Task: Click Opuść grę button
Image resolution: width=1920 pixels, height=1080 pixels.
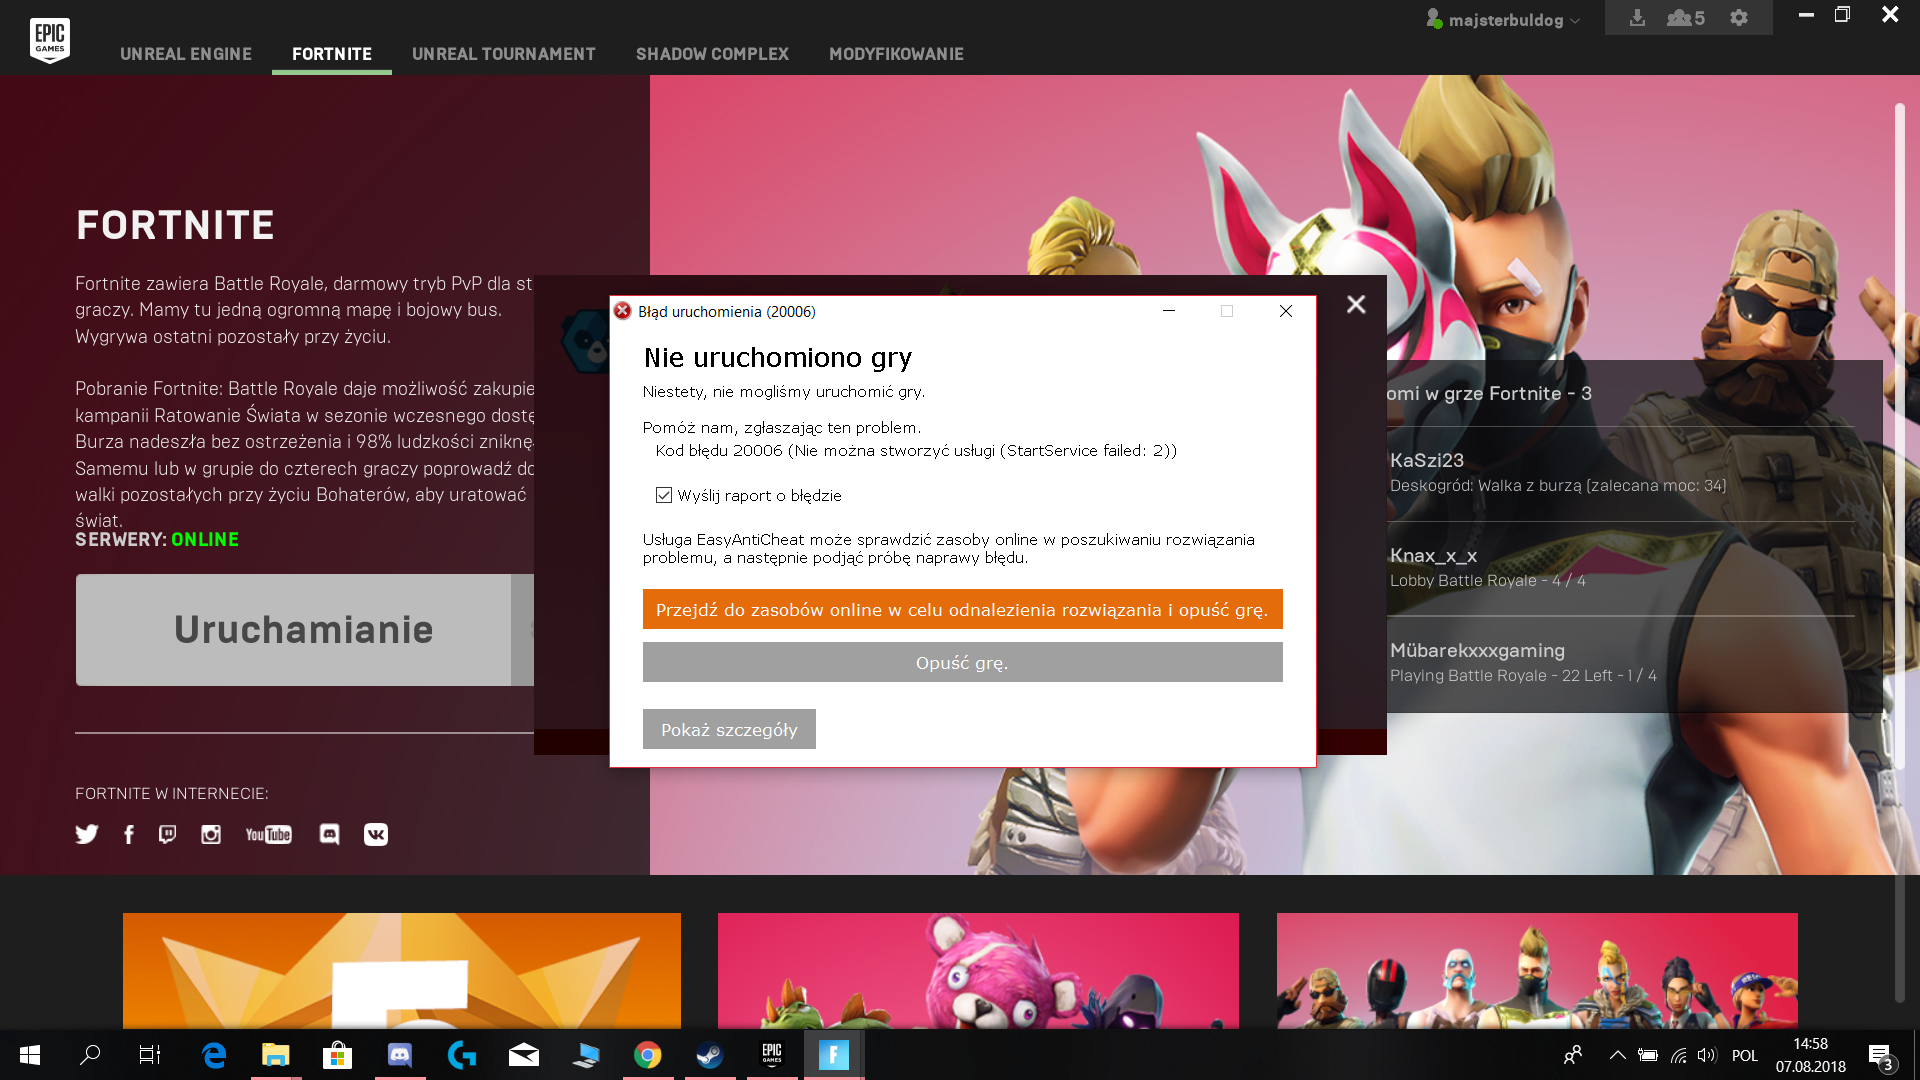Action: coord(962,662)
